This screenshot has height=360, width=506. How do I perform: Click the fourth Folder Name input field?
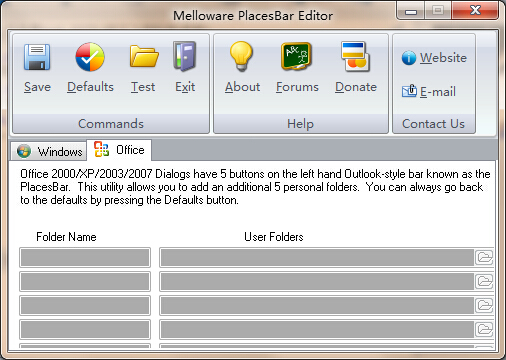pos(85,329)
